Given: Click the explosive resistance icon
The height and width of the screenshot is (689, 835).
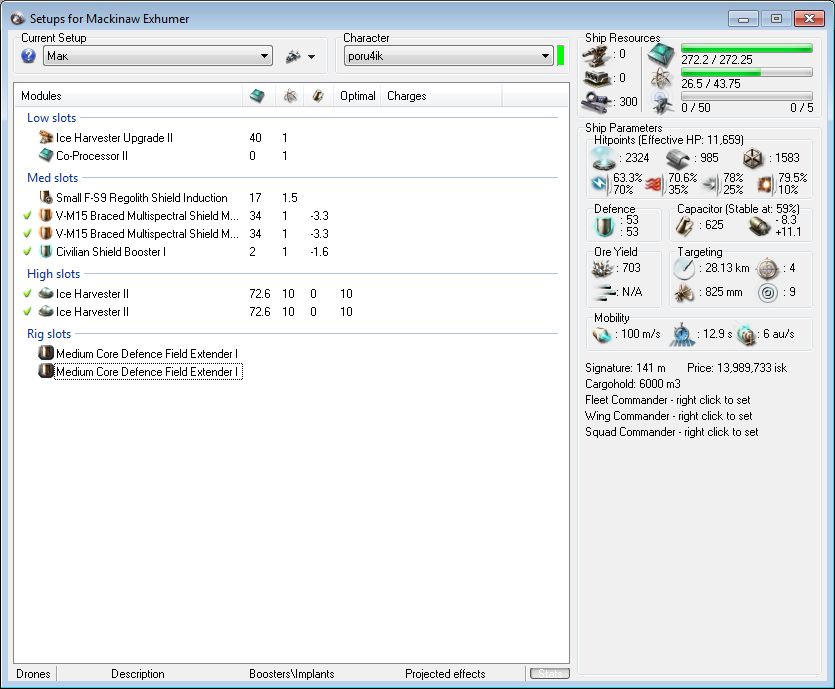Looking at the screenshot, I should [x=766, y=184].
